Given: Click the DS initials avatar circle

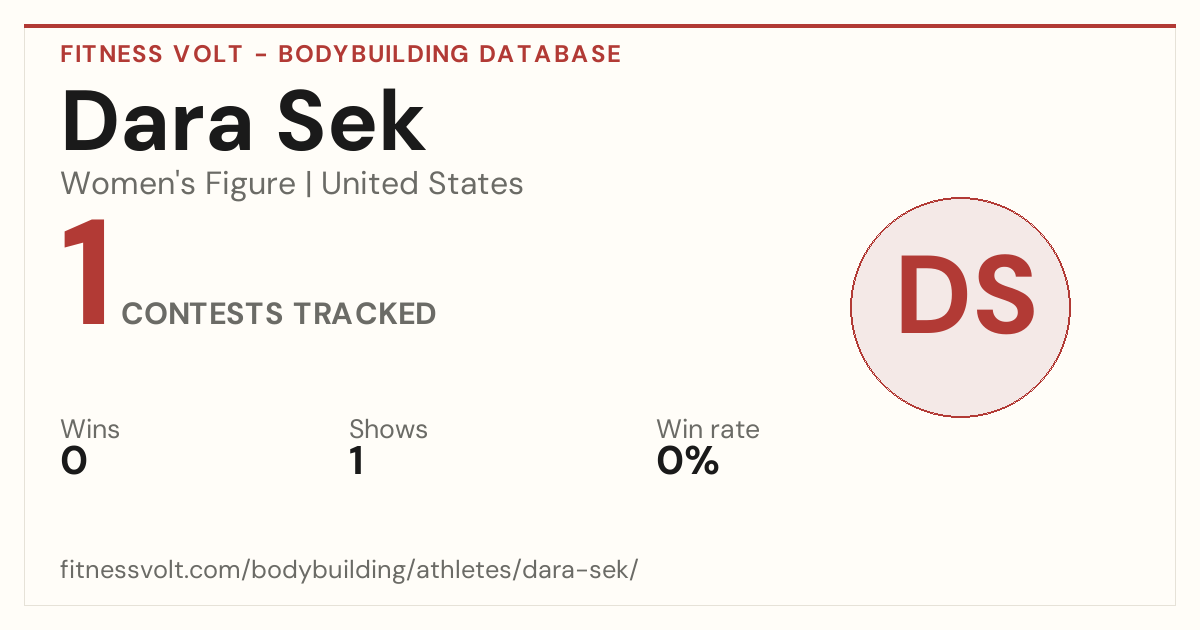Looking at the screenshot, I should click(x=960, y=307).
